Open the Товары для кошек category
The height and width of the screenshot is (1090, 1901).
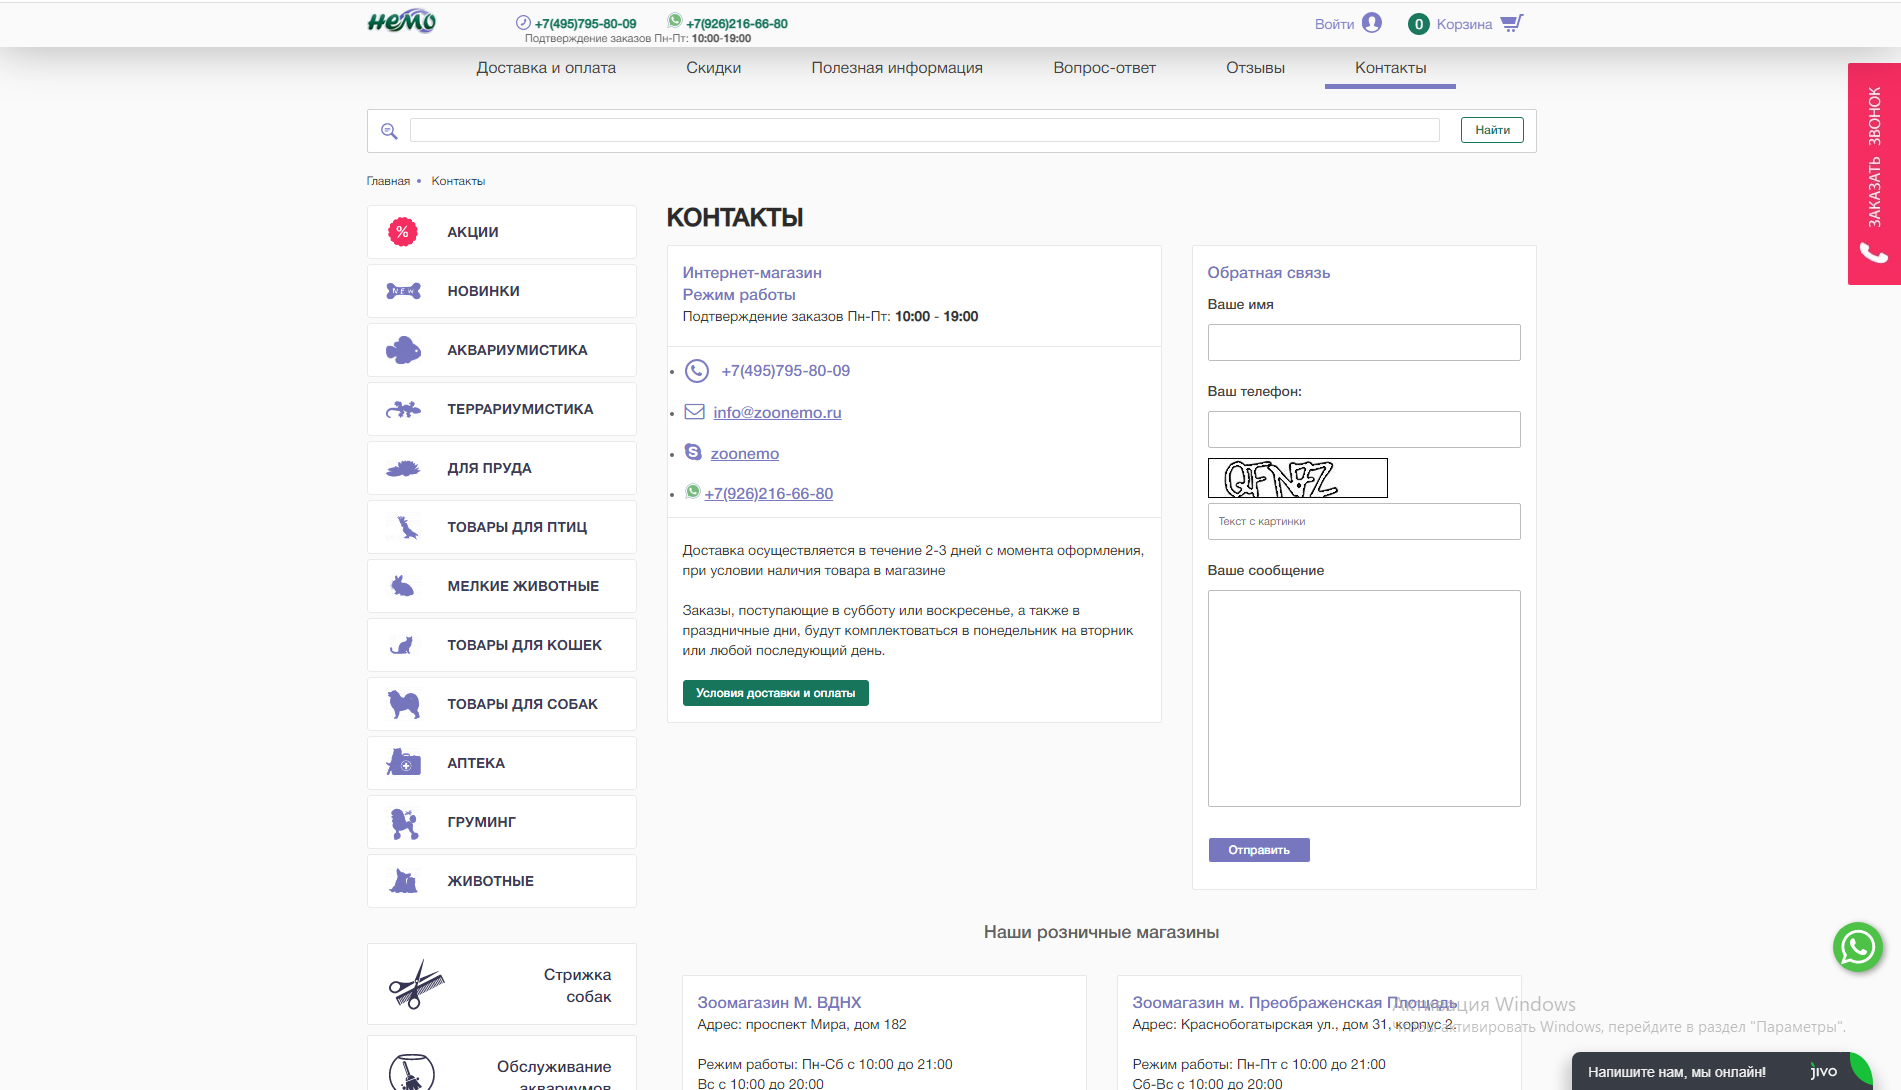(502, 645)
